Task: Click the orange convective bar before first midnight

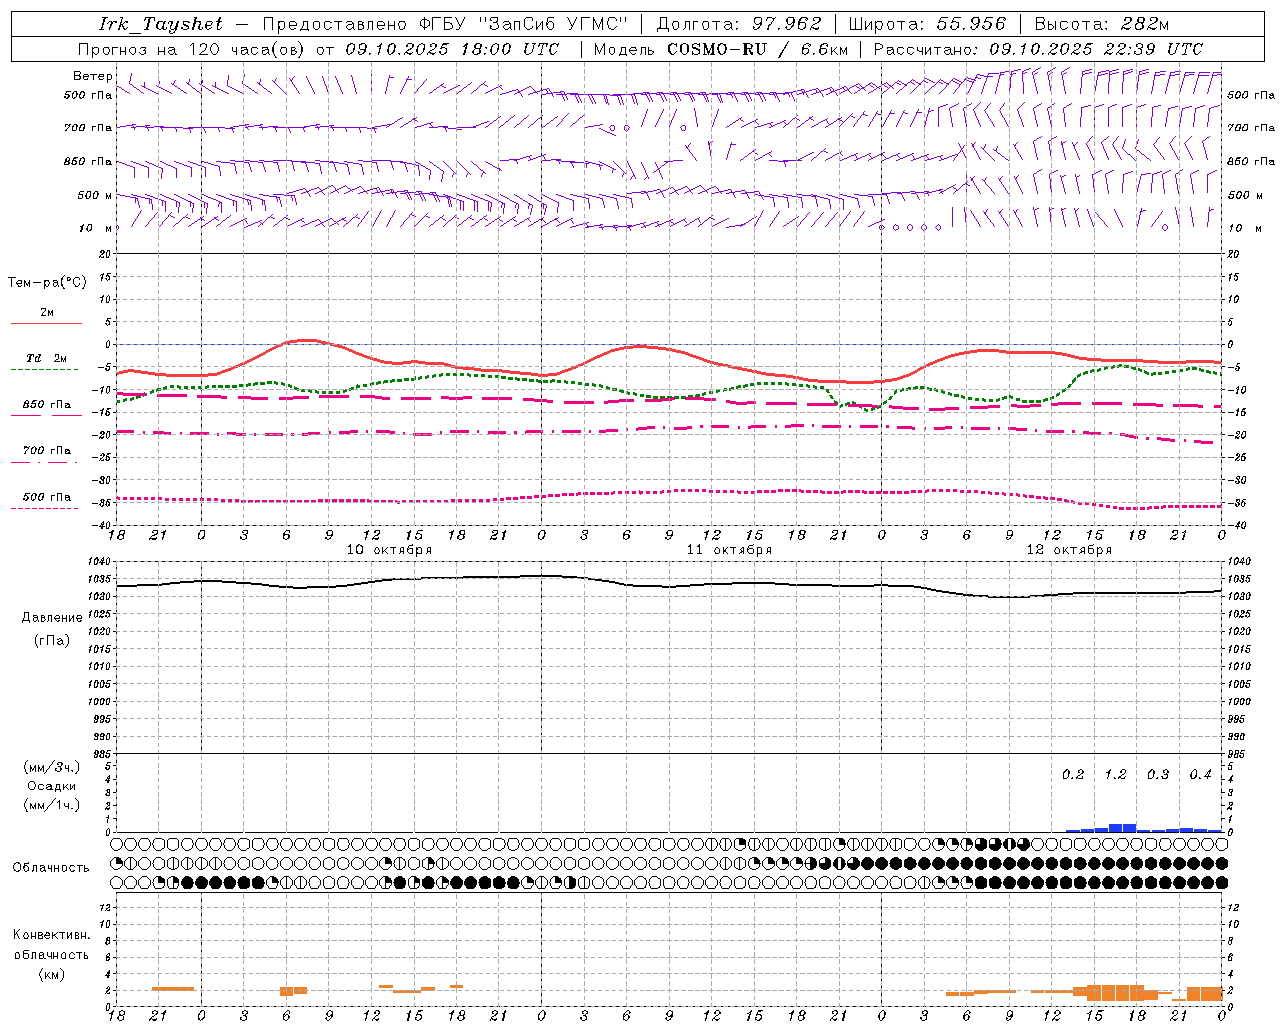Action: coord(173,989)
